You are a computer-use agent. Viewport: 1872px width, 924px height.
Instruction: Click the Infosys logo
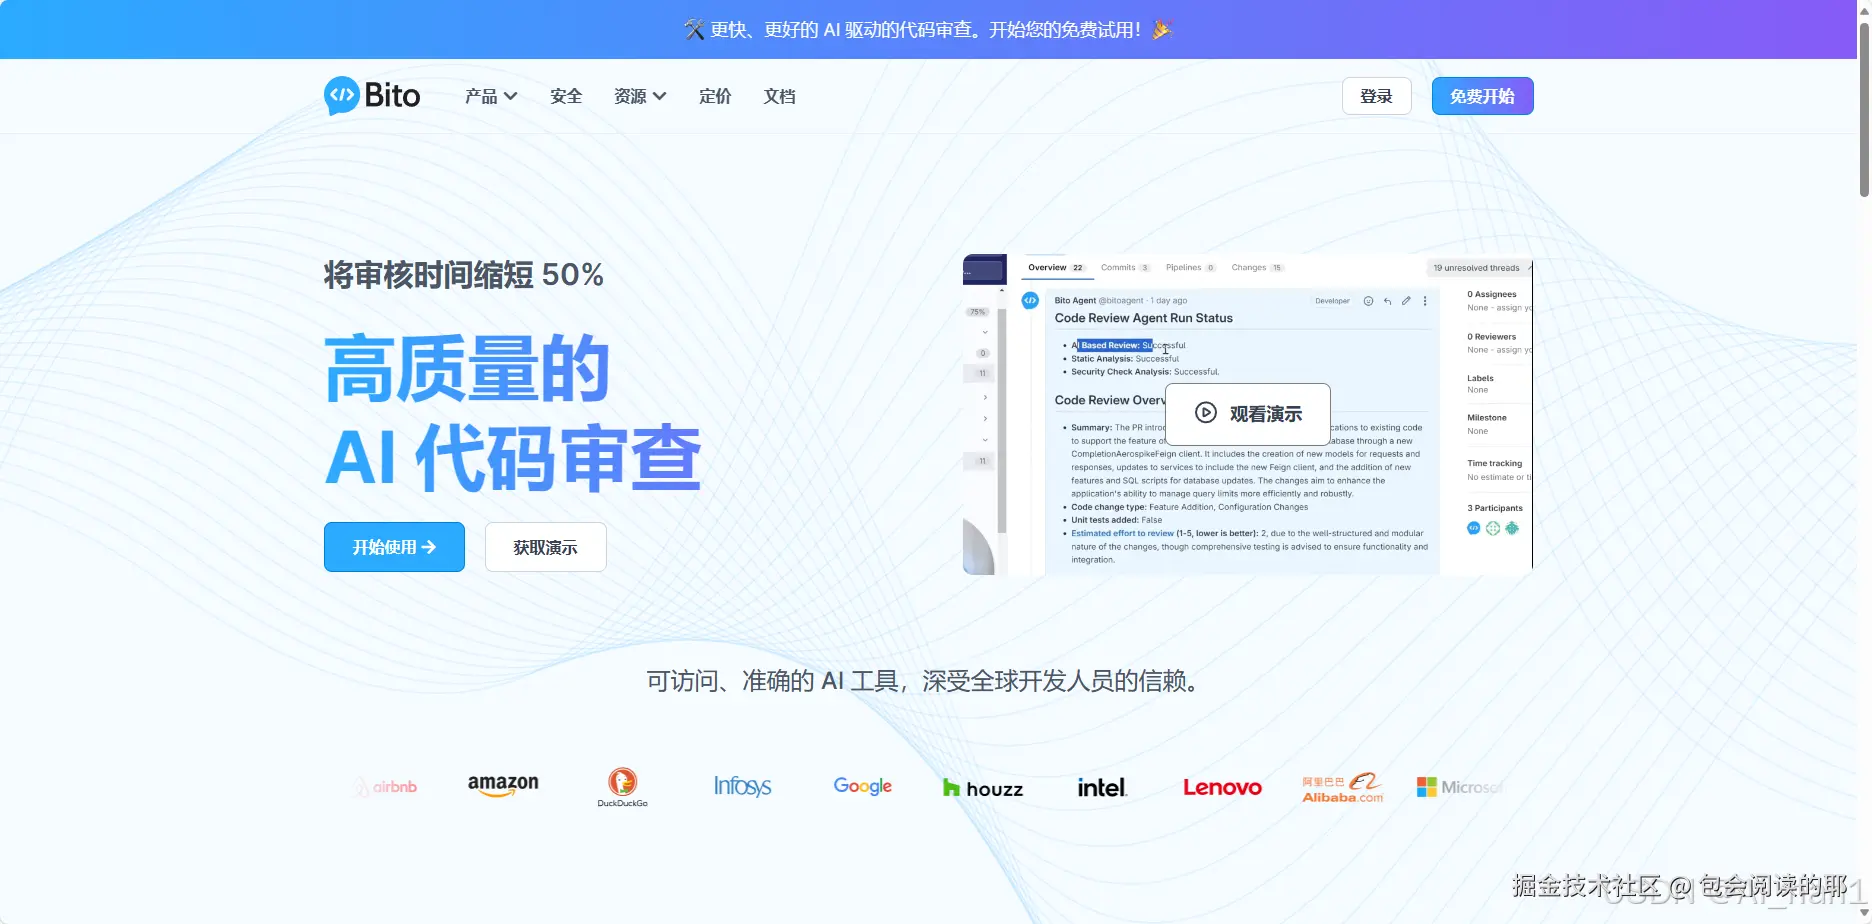point(742,786)
